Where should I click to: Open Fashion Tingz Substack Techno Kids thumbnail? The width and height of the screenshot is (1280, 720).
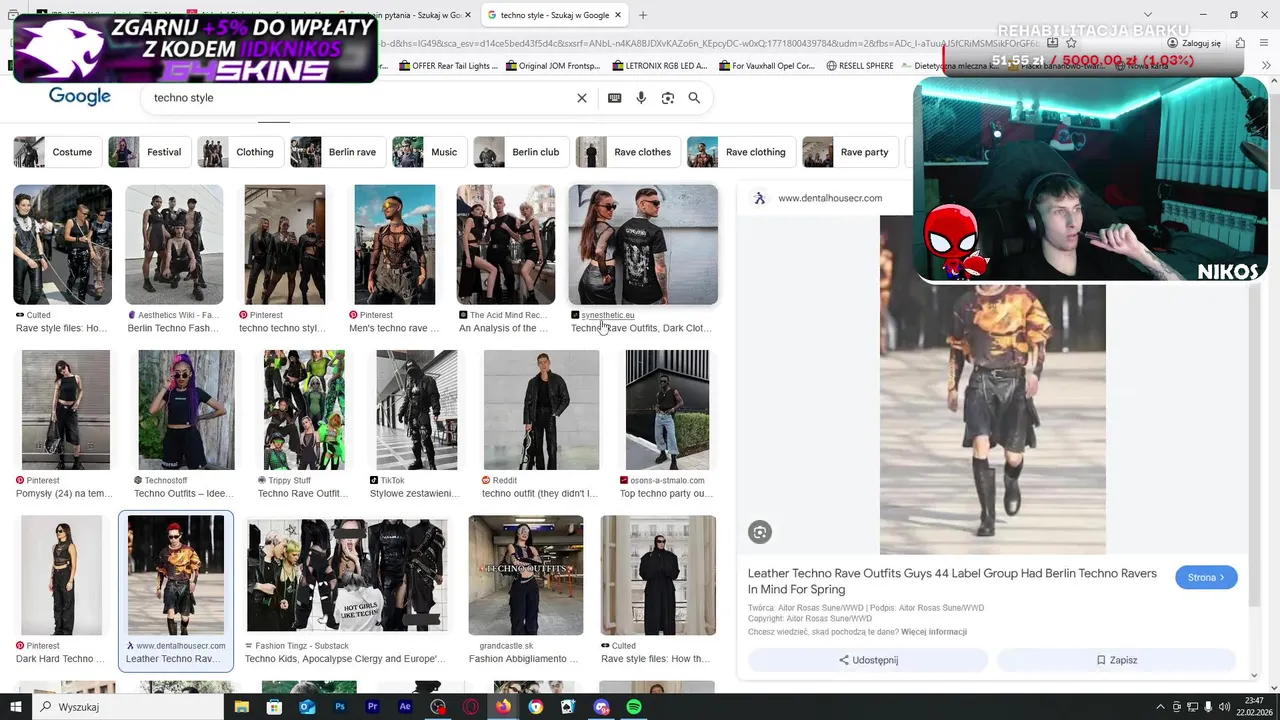coord(347,575)
